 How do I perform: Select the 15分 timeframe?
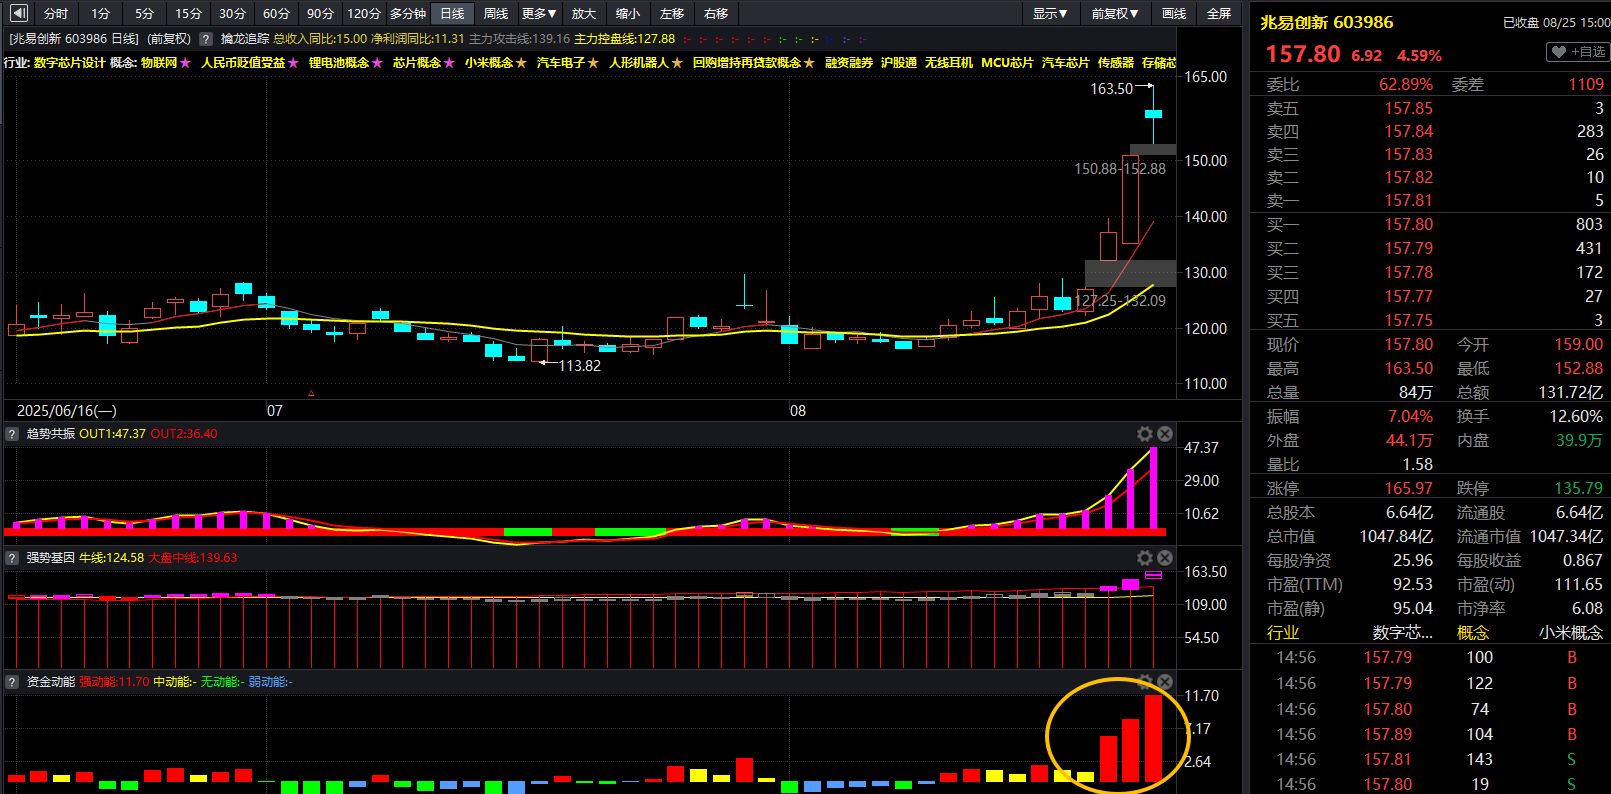coord(188,13)
